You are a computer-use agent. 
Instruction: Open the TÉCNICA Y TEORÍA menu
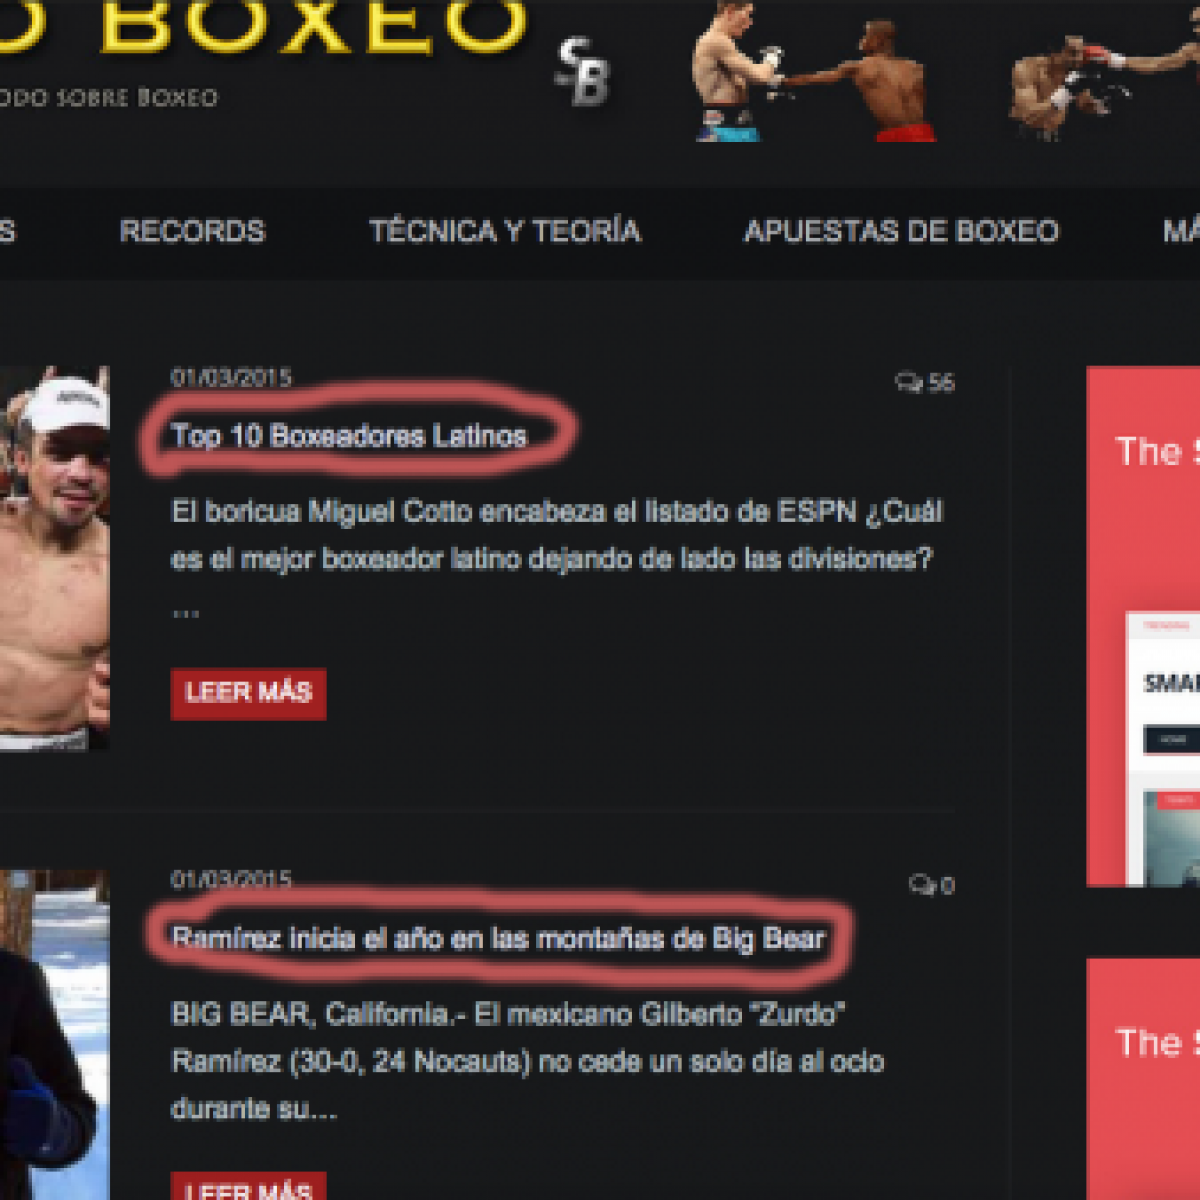(x=505, y=231)
